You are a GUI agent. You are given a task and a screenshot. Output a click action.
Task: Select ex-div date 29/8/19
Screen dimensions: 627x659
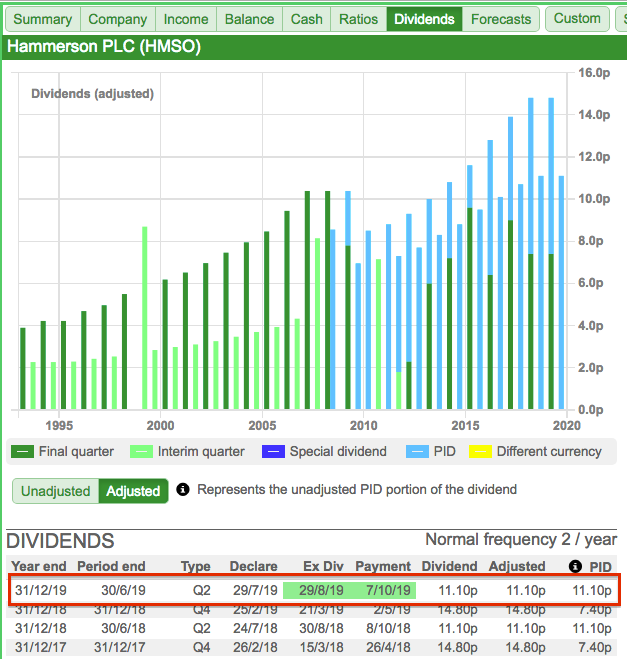pyautogui.click(x=321, y=590)
